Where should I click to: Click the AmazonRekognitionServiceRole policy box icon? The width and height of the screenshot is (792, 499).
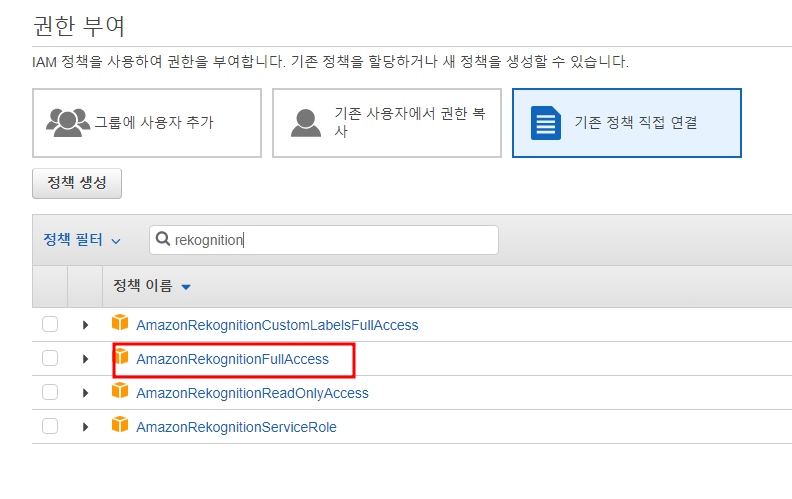120,424
